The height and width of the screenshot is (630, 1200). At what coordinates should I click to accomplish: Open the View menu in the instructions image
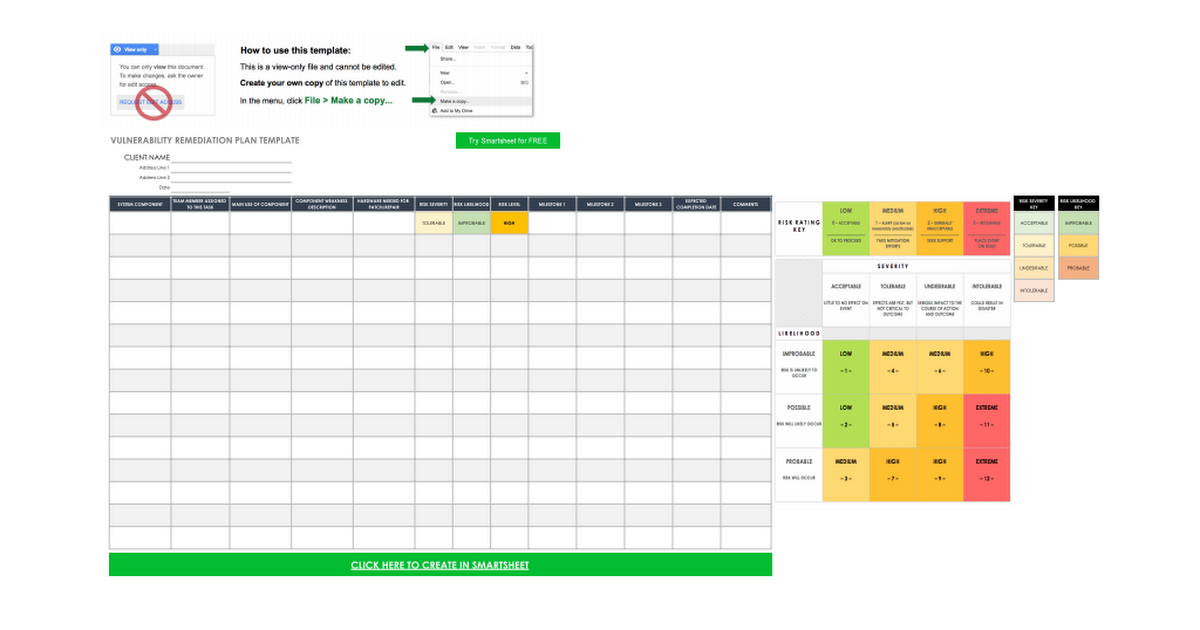[x=464, y=47]
